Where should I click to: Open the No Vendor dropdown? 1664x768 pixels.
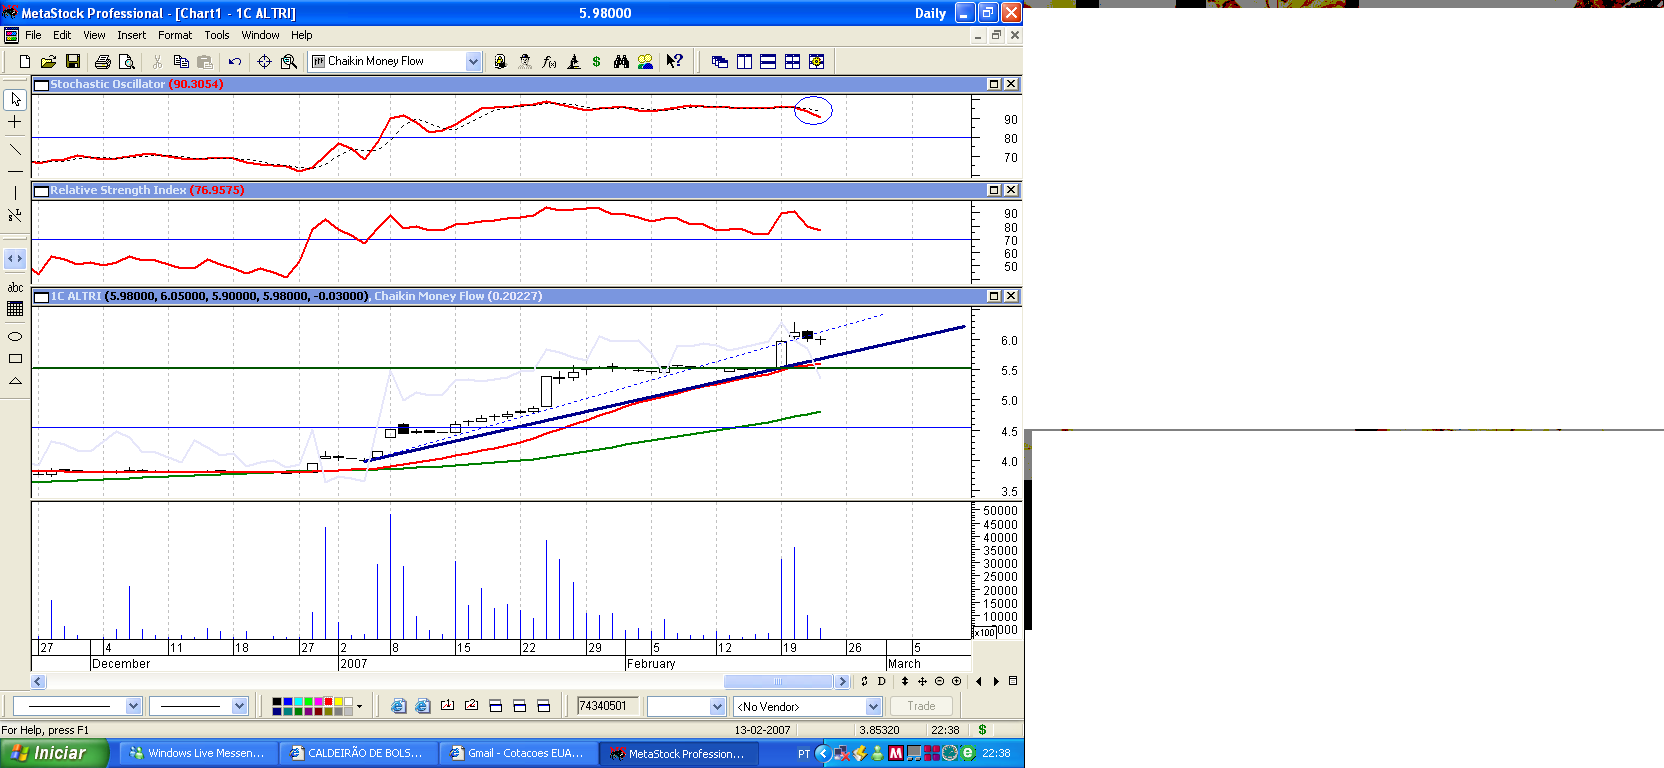873,707
